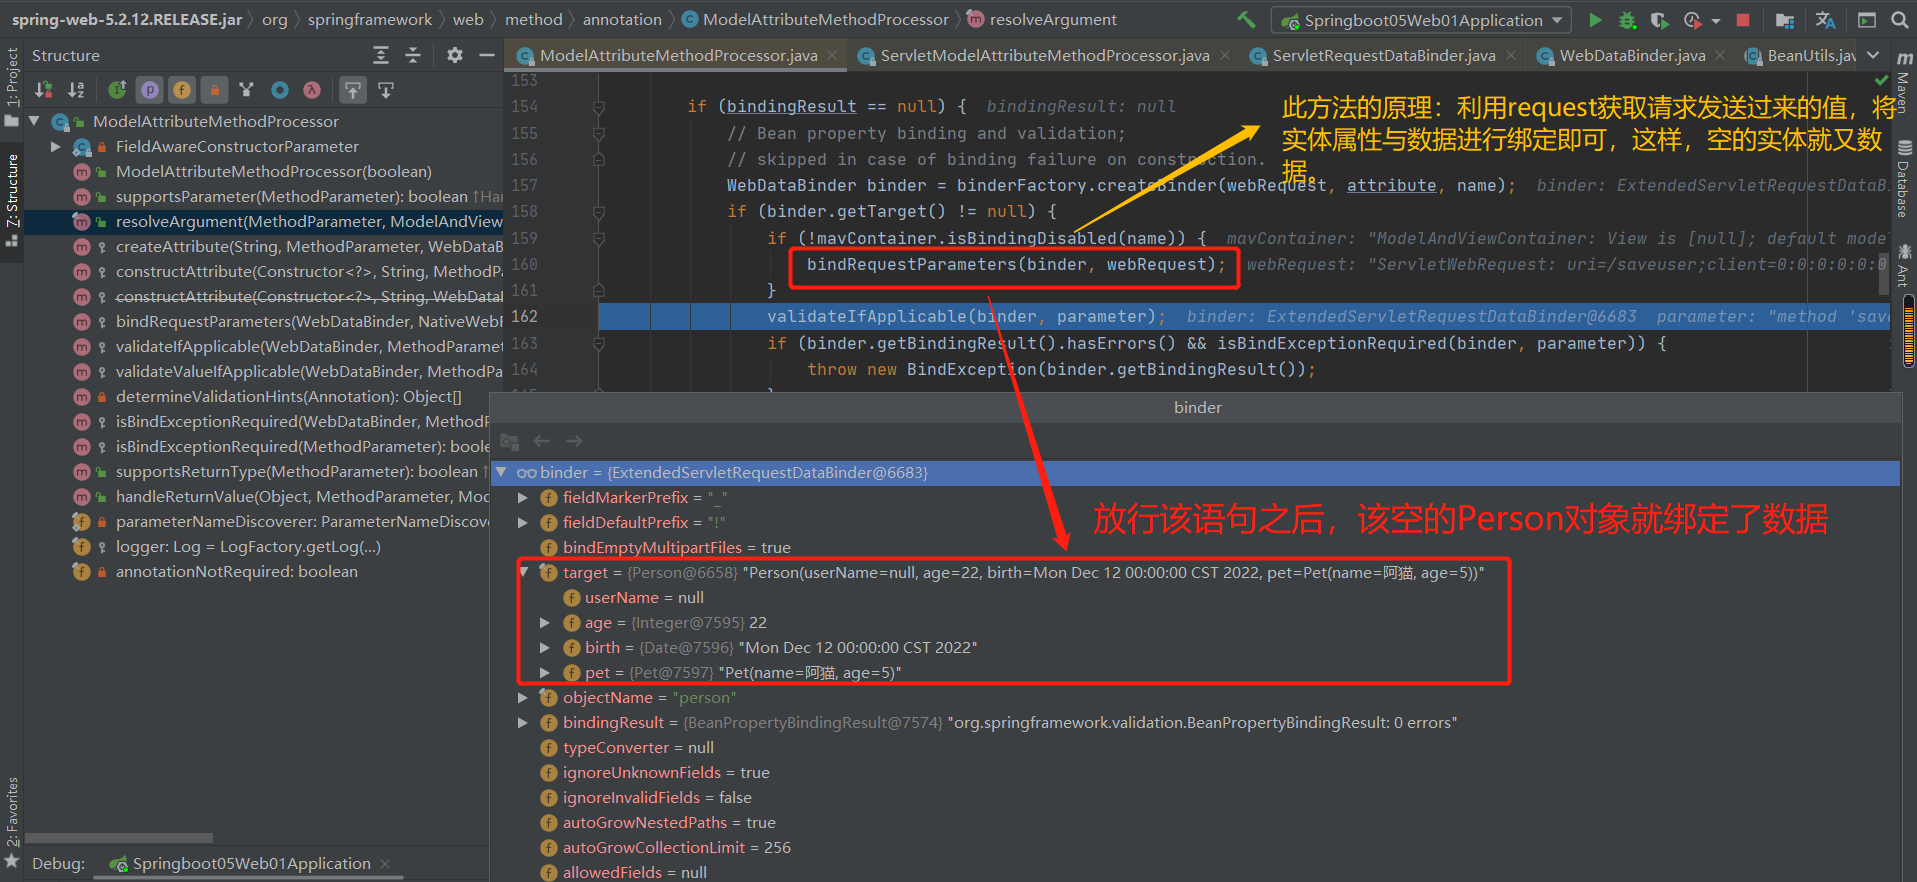Expand the fieldMarkerPrefix variable
Image resolution: width=1917 pixels, height=882 pixels.
point(522,497)
